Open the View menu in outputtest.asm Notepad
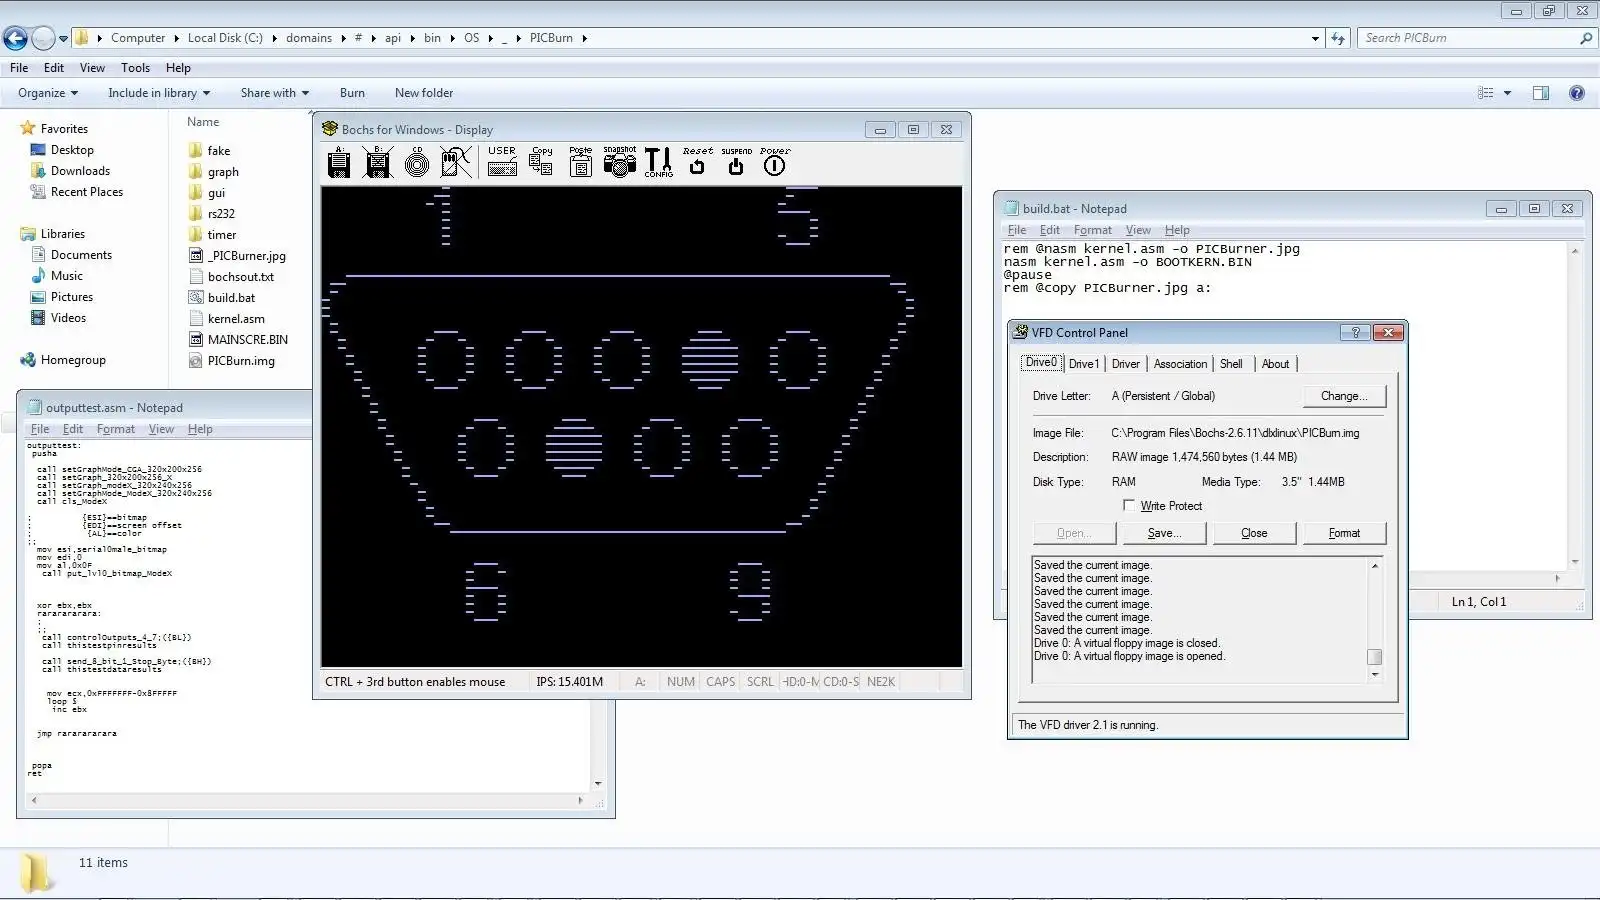This screenshot has width=1600, height=900. (x=161, y=429)
